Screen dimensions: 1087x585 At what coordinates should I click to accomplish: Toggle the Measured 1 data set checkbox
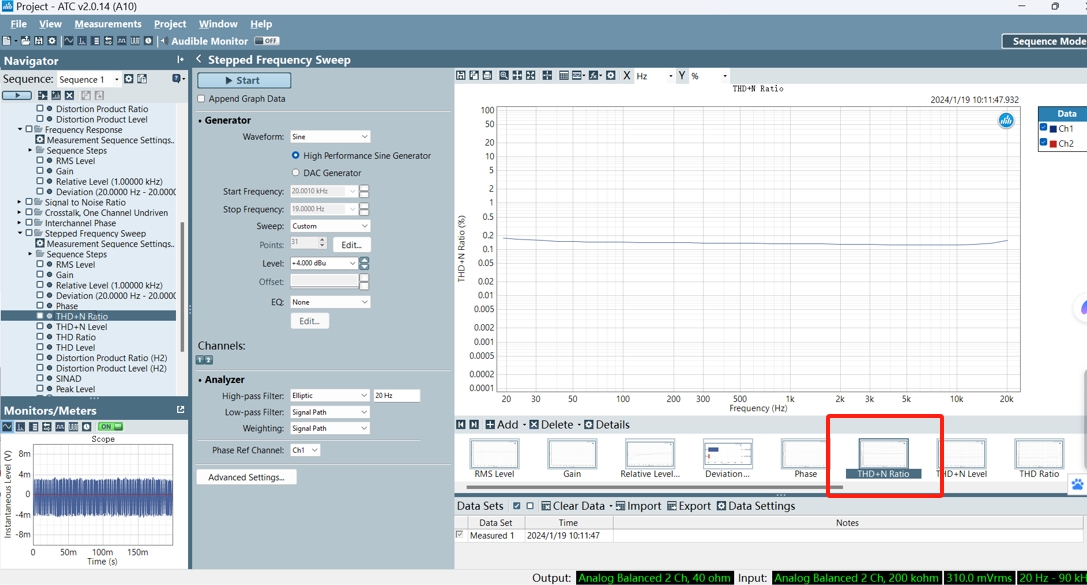pyautogui.click(x=460, y=535)
